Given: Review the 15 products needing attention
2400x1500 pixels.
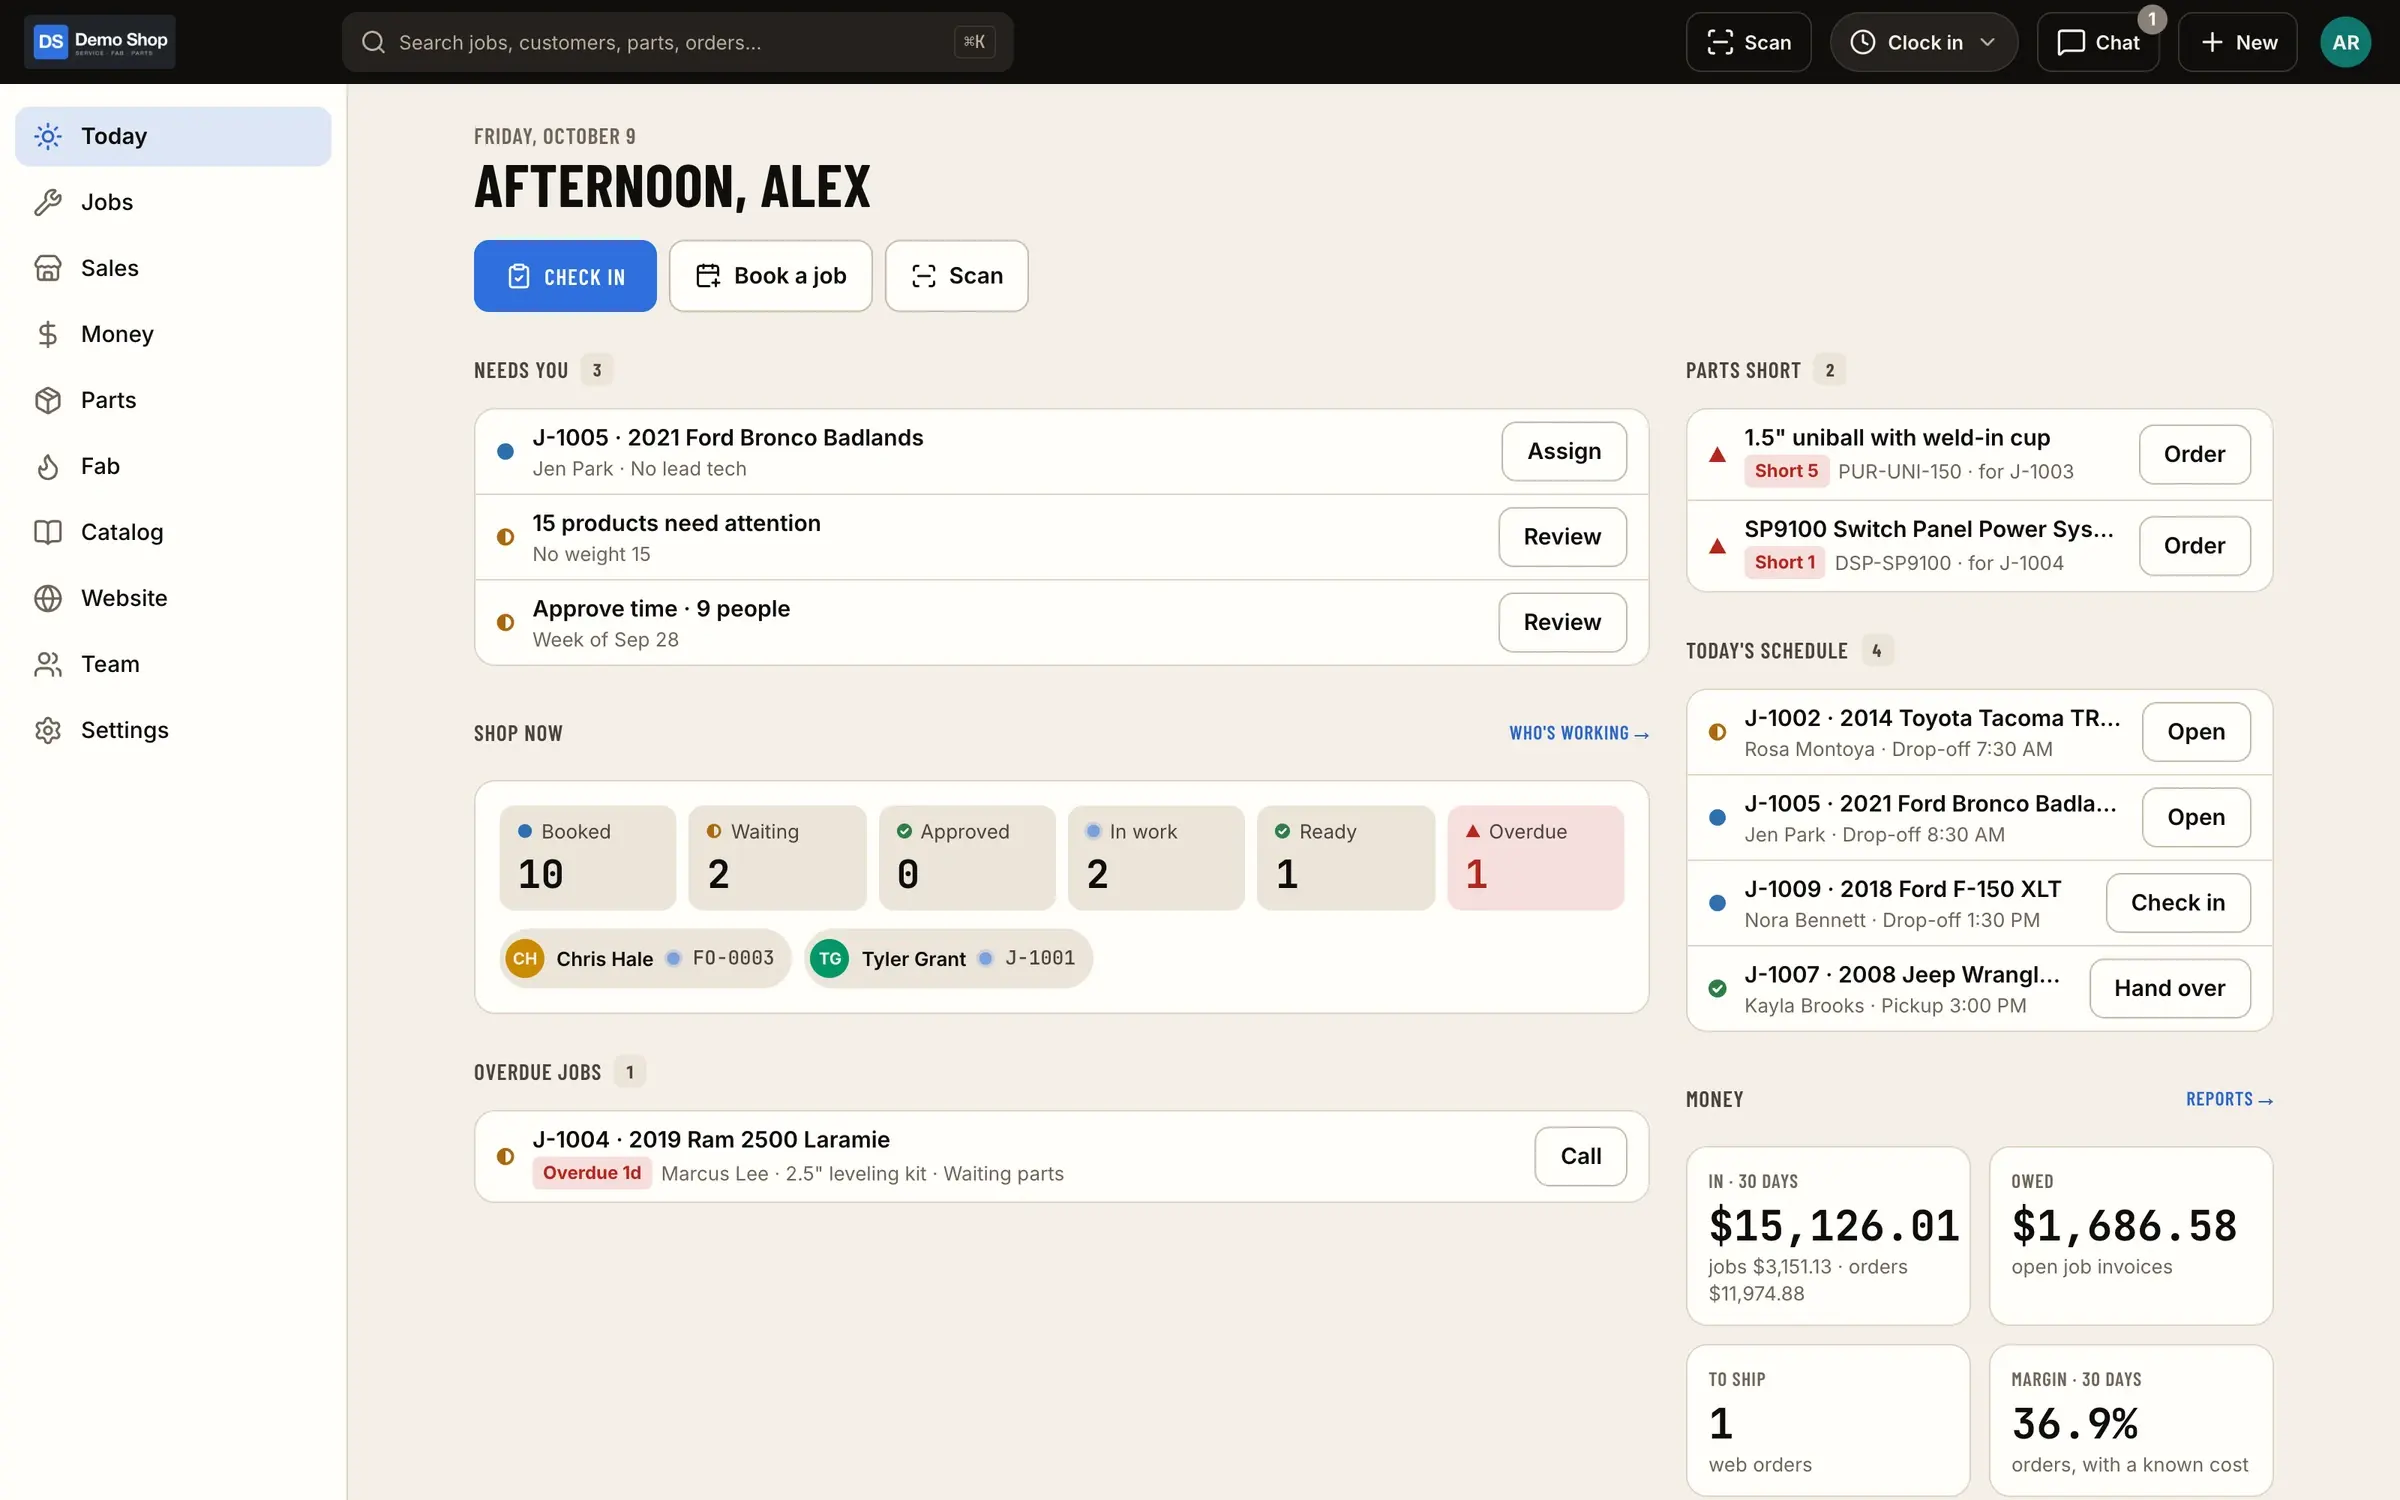Looking at the screenshot, I should click(1562, 537).
